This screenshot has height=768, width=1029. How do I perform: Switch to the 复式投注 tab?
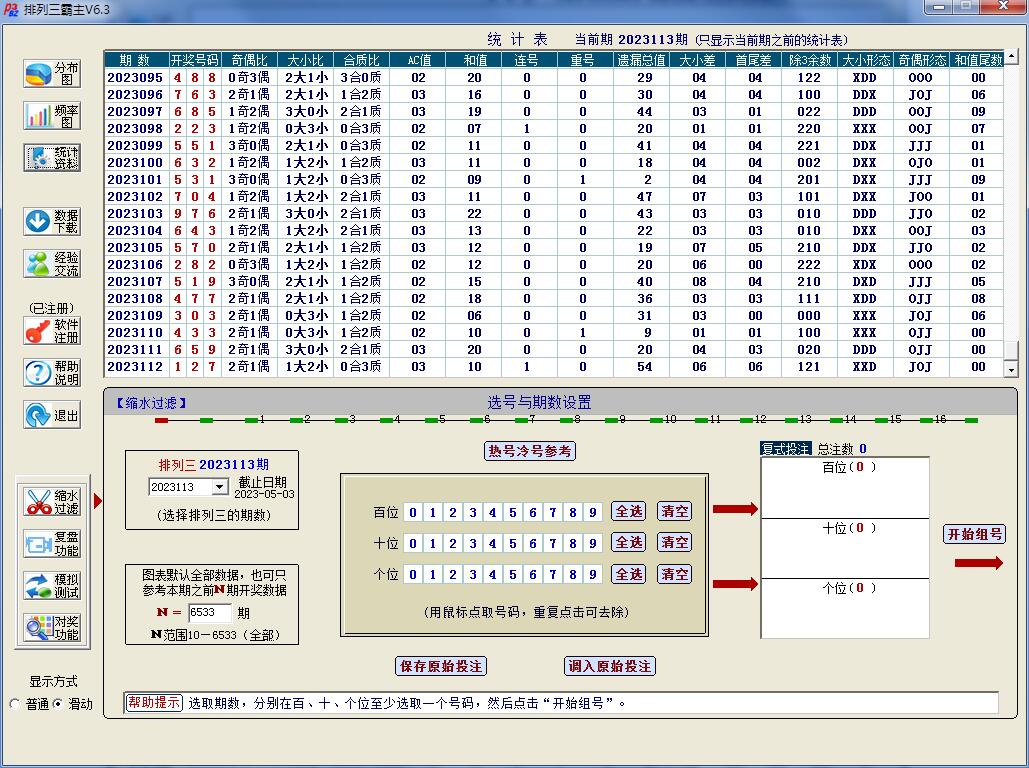[786, 450]
